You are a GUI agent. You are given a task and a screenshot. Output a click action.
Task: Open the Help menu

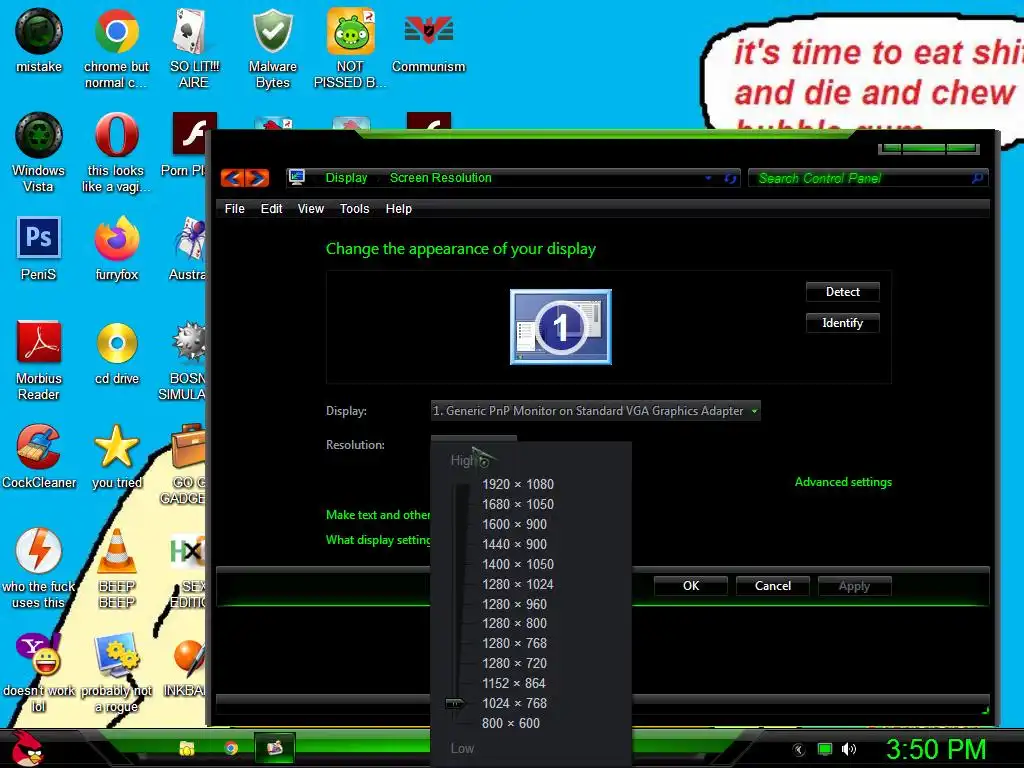398,209
